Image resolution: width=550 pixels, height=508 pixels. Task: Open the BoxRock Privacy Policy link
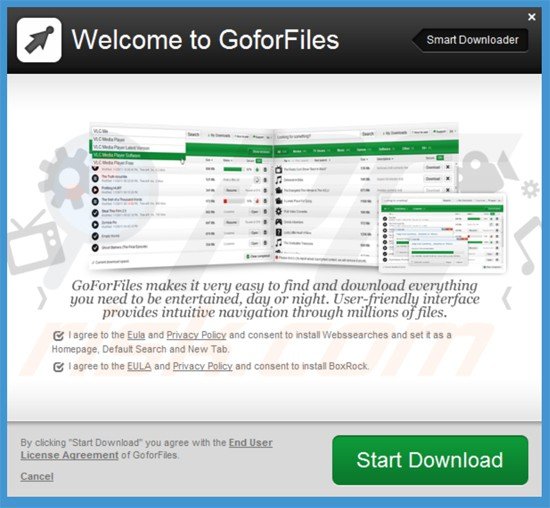pos(203,366)
